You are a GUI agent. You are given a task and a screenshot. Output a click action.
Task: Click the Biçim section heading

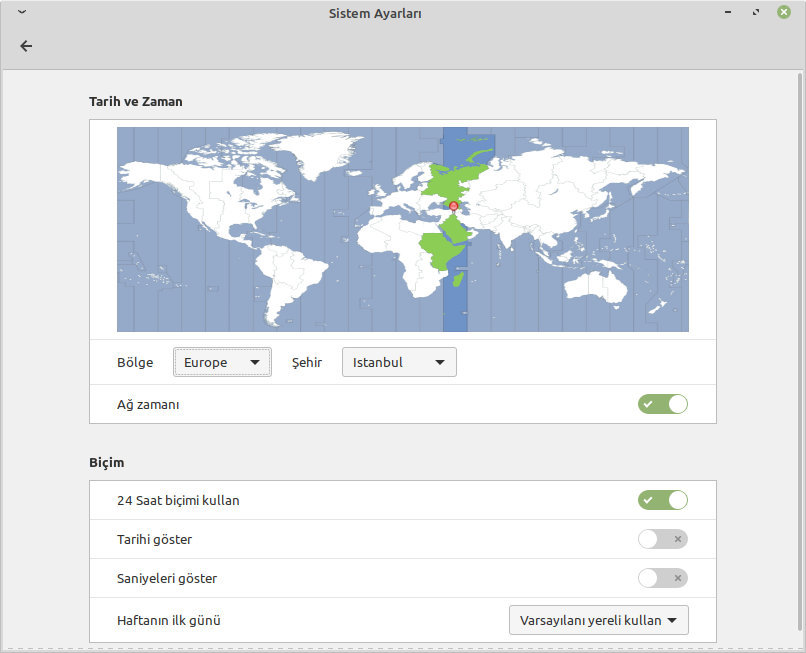(x=106, y=462)
